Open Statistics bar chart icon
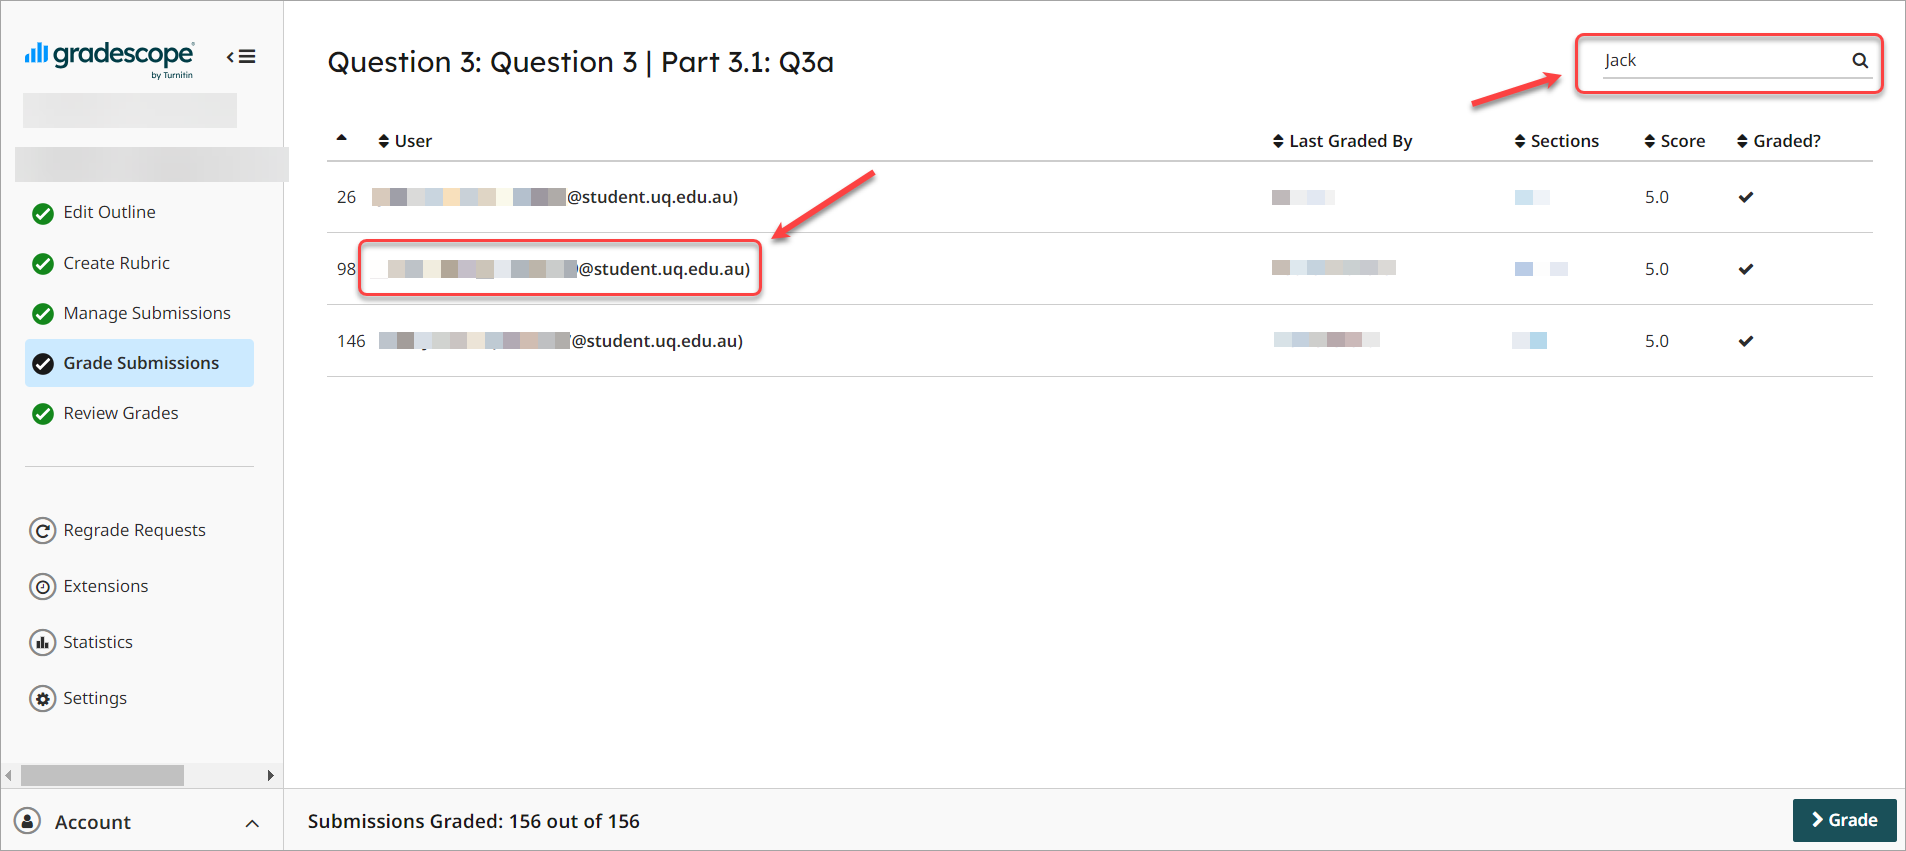 click(x=42, y=642)
